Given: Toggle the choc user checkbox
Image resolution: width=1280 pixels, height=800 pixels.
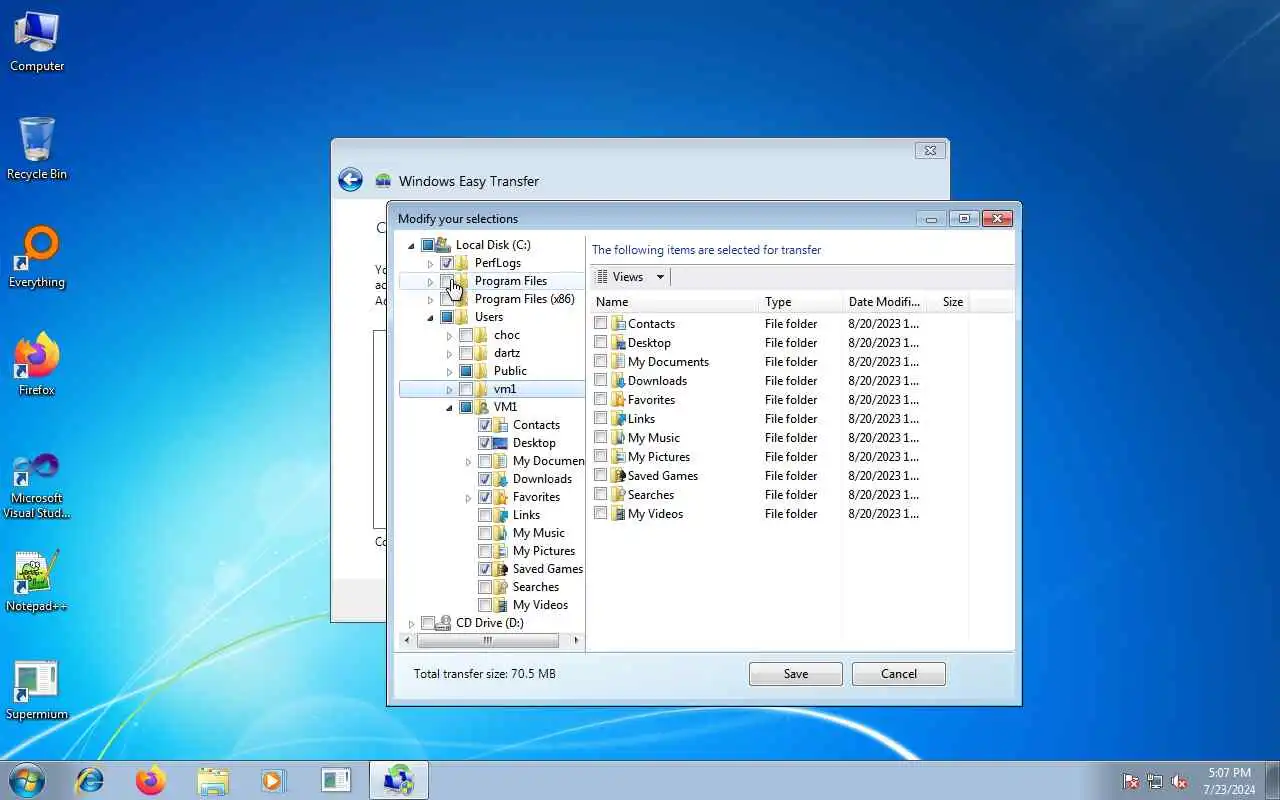Looking at the screenshot, I should pyautogui.click(x=466, y=335).
